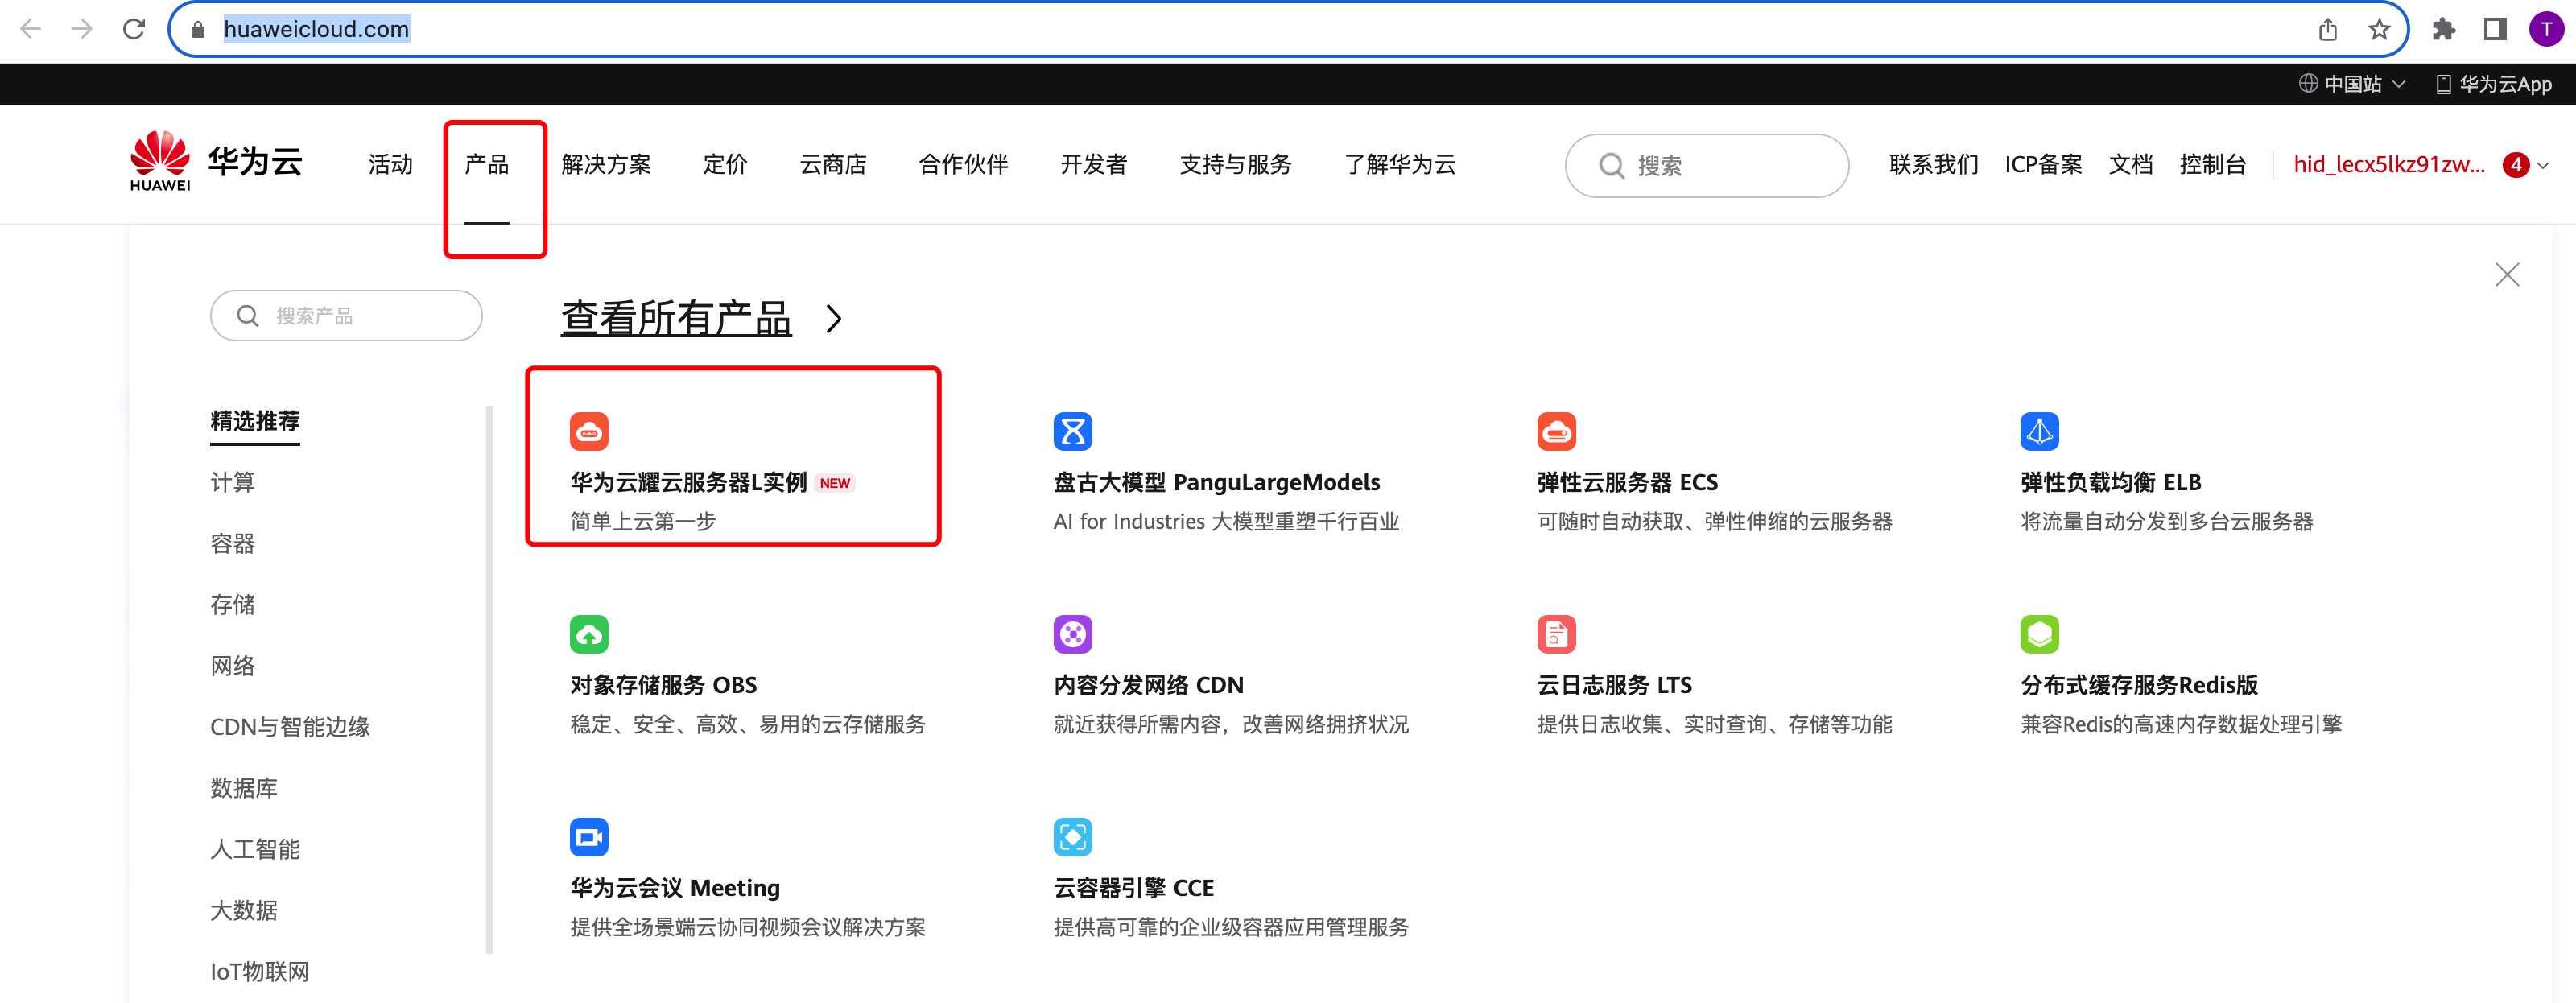The width and height of the screenshot is (2576, 1003).
Task: Click the 华为云耀云服务器L实例 product icon
Action: 589,432
